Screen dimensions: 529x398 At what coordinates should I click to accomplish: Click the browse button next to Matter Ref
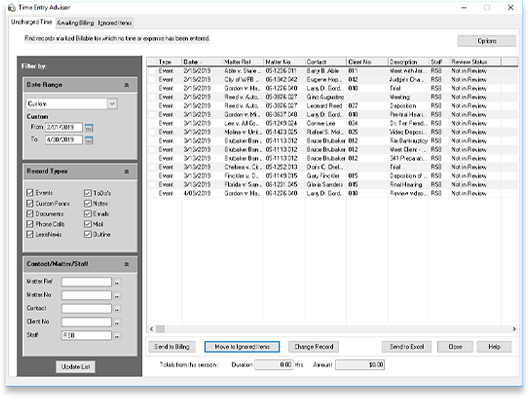point(117,282)
